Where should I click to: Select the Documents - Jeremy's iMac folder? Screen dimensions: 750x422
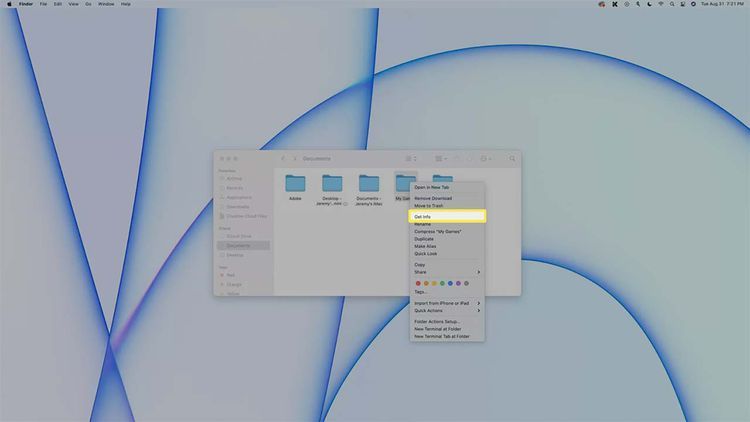coord(369,183)
